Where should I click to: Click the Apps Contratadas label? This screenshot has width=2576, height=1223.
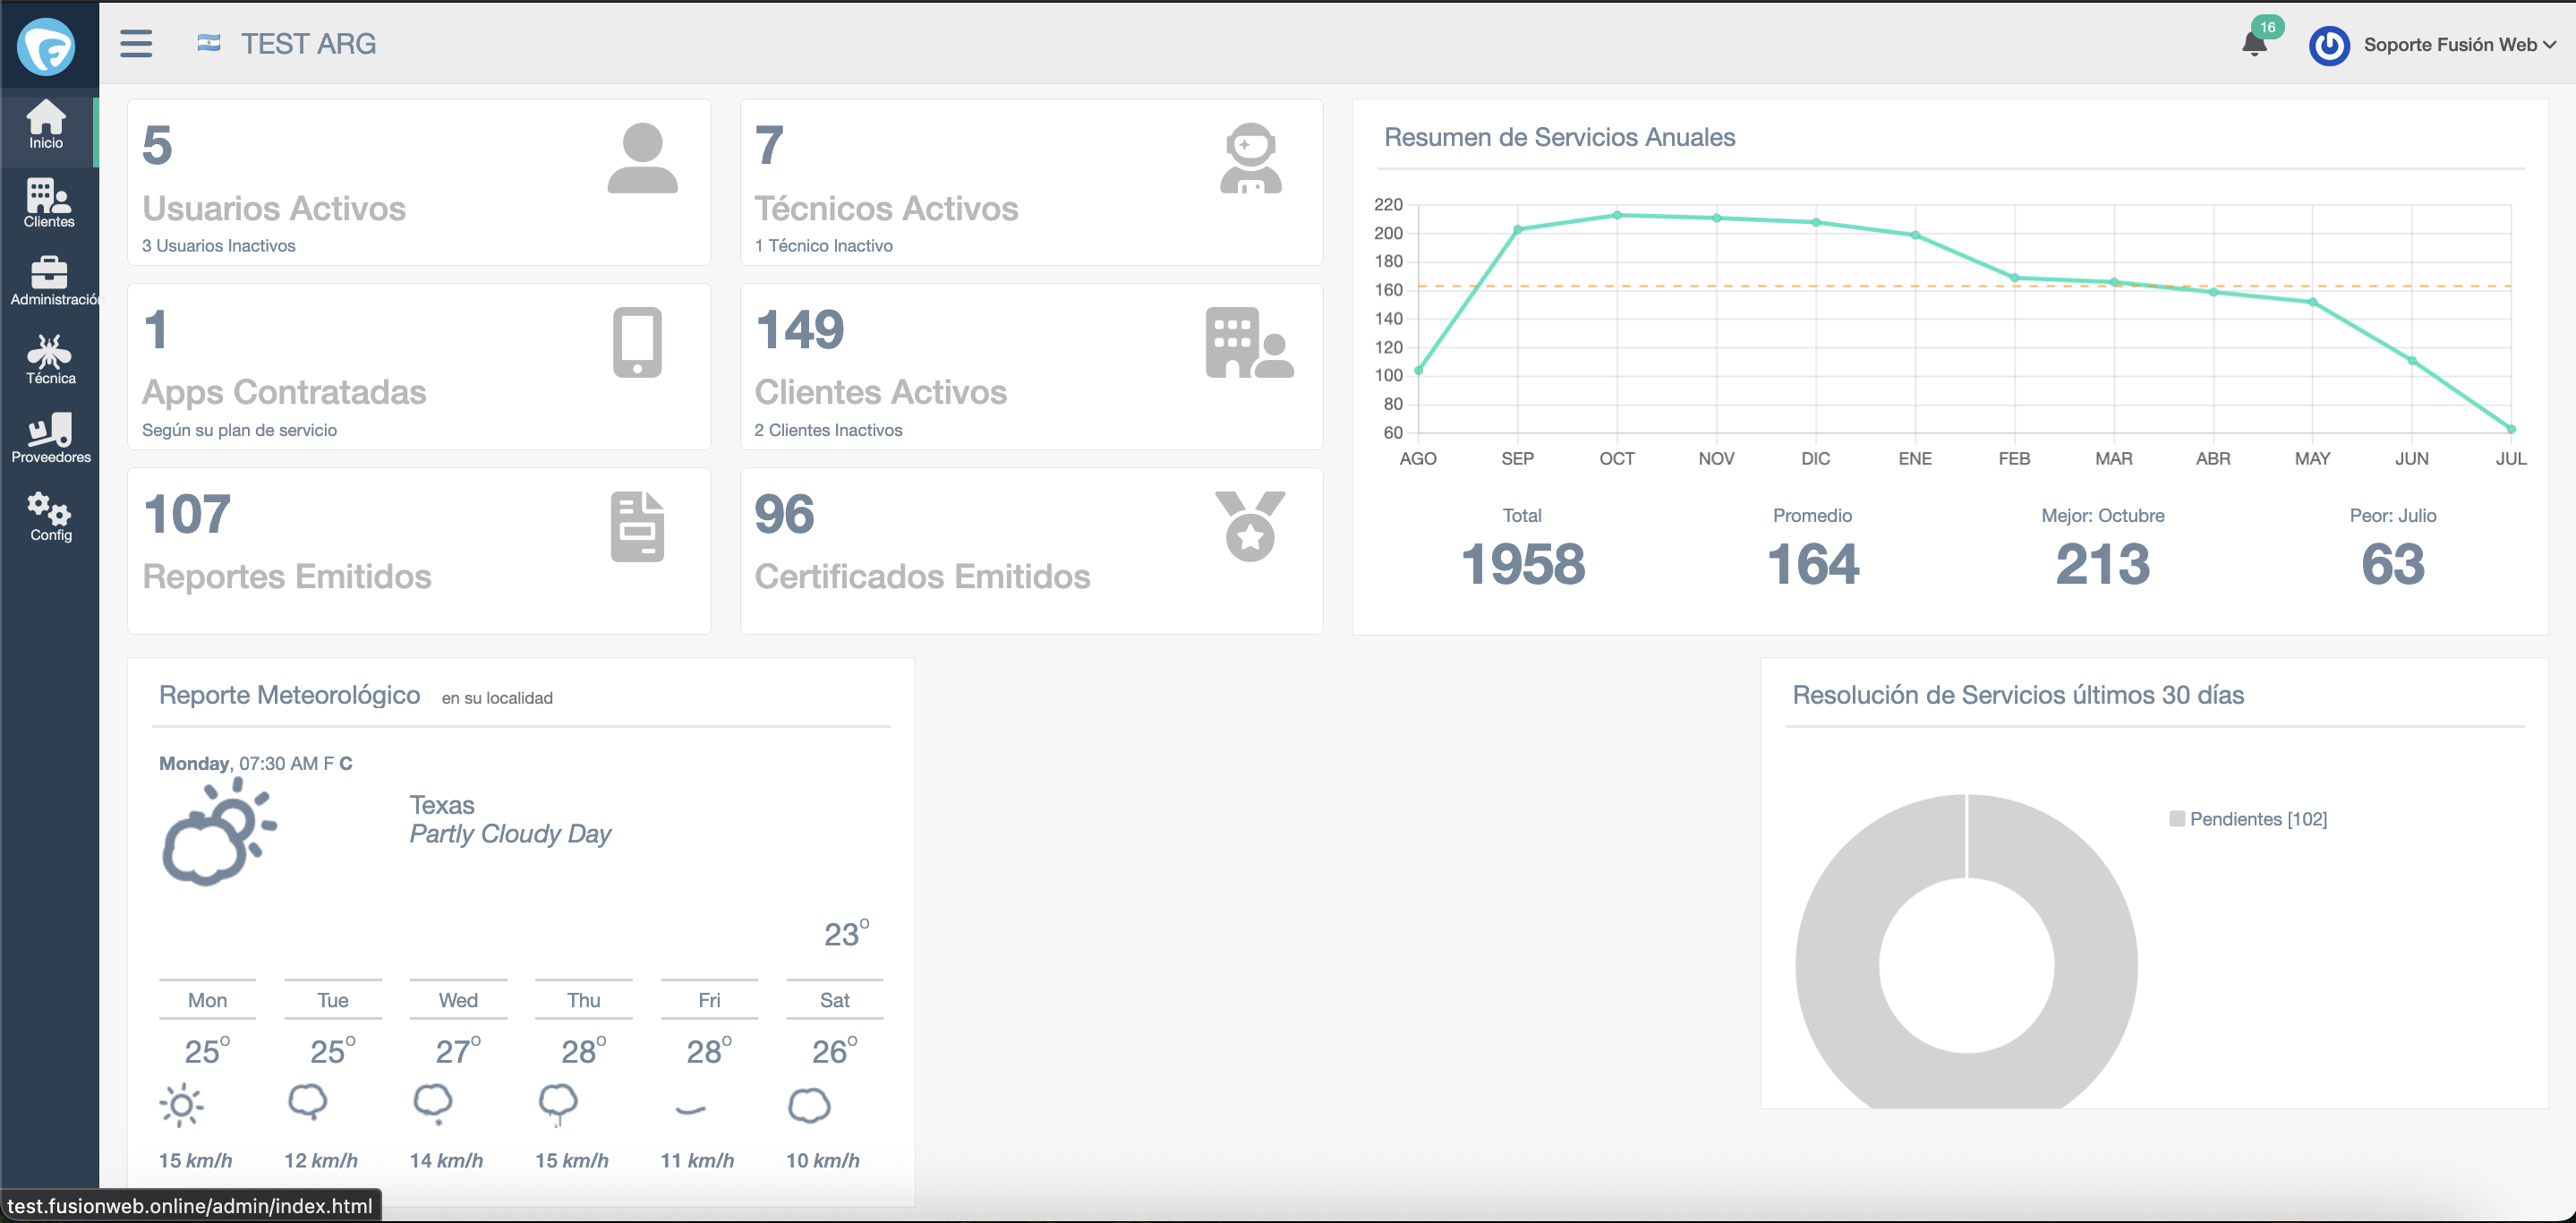284,392
